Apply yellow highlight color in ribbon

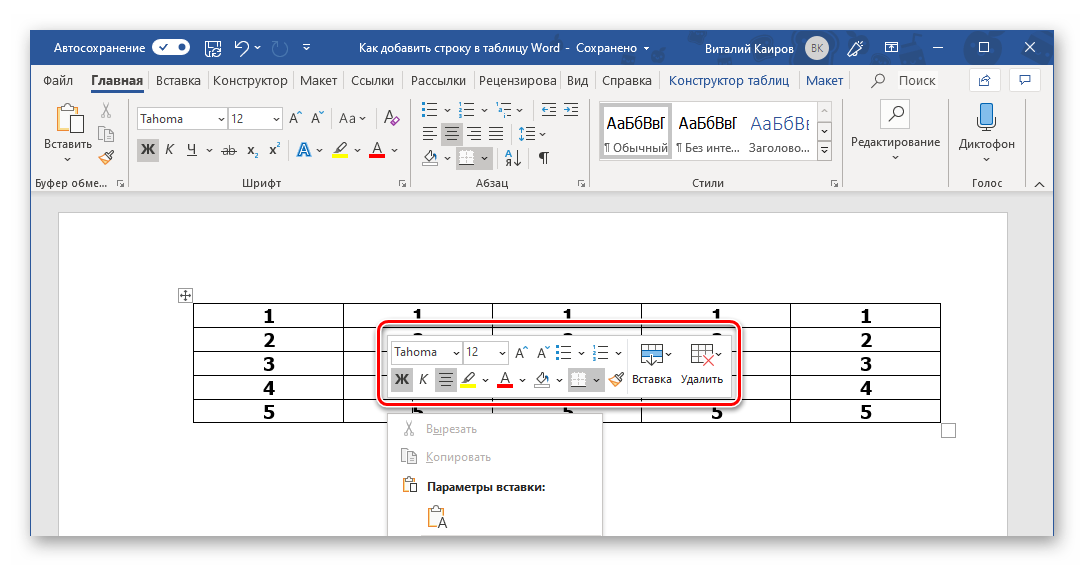pyautogui.click(x=339, y=149)
